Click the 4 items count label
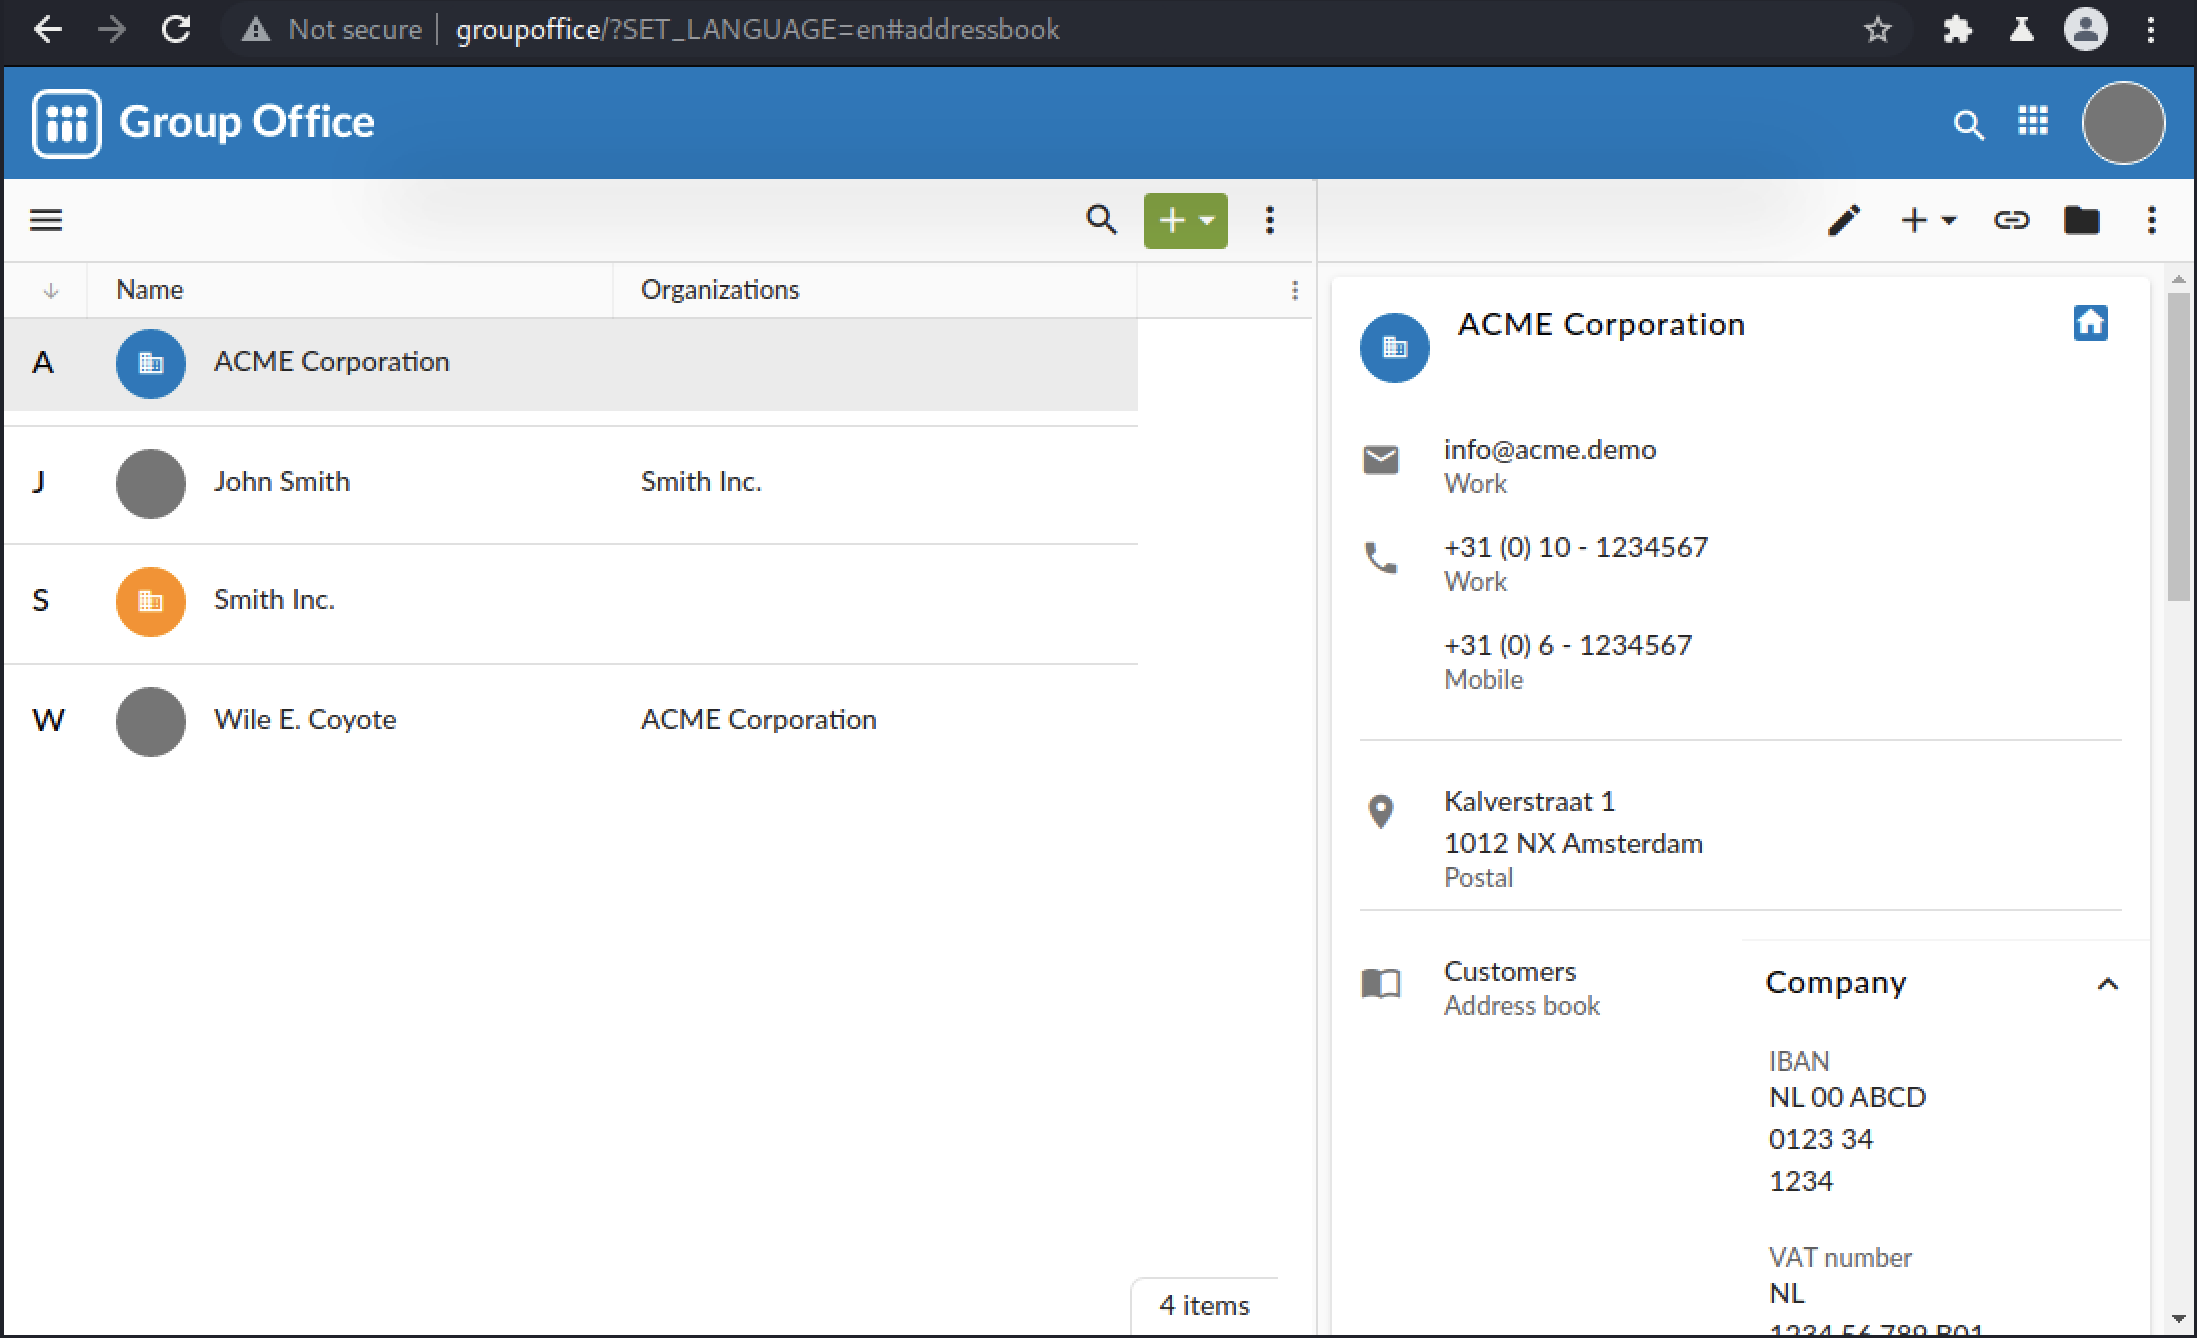The height and width of the screenshot is (1338, 2197). click(1204, 1306)
